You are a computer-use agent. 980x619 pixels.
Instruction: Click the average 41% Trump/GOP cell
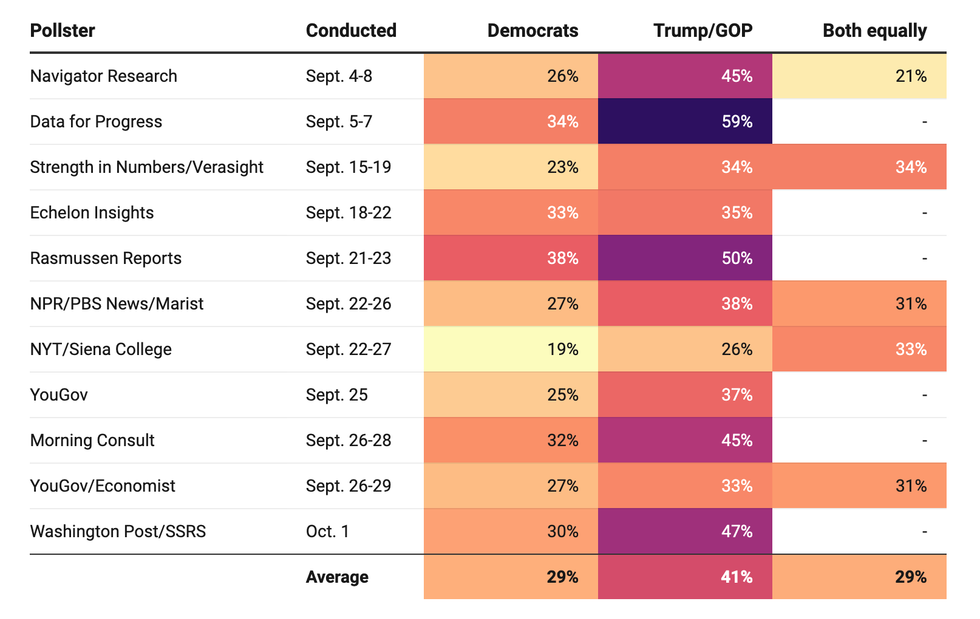pyautogui.click(x=685, y=577)
